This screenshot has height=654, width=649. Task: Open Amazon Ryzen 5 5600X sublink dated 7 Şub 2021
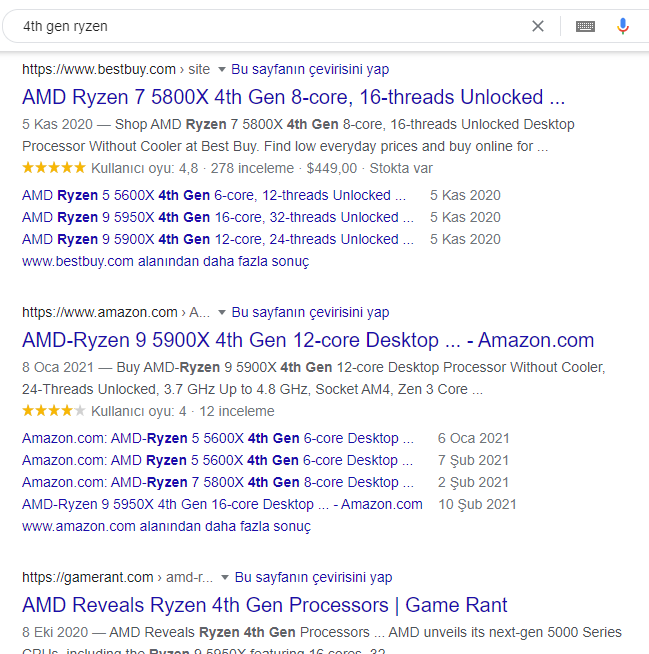(217, 460)
